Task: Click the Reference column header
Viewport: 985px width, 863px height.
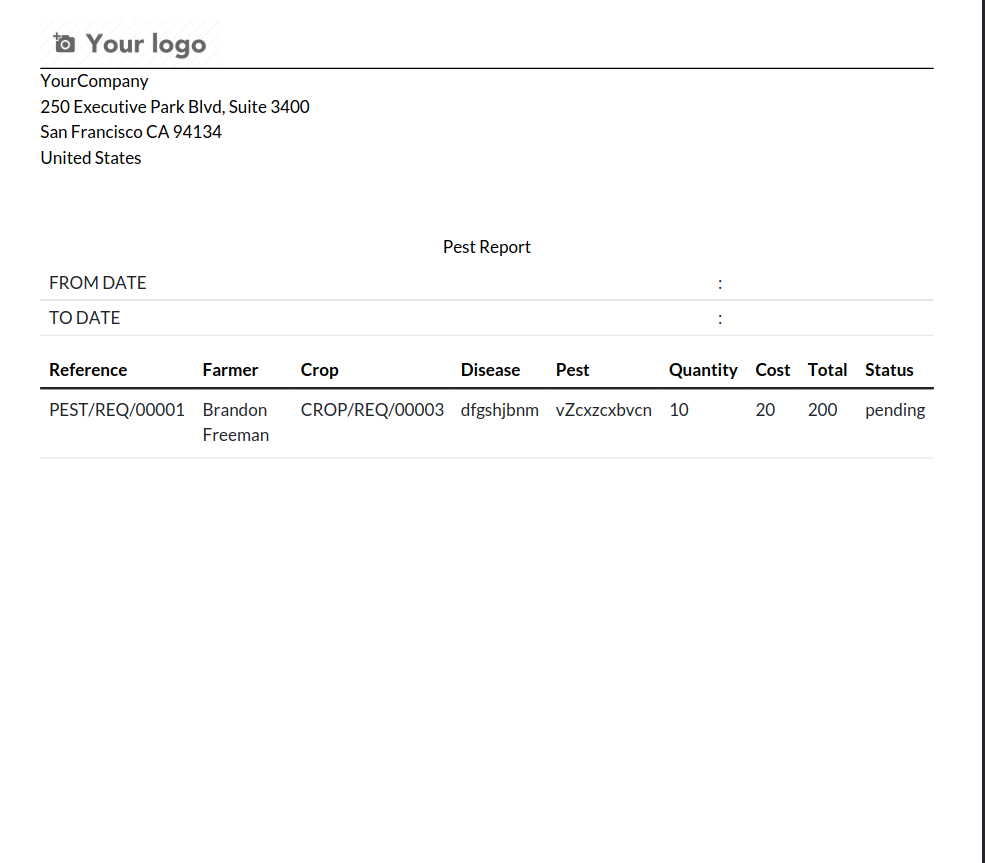Action: [88, 370]
